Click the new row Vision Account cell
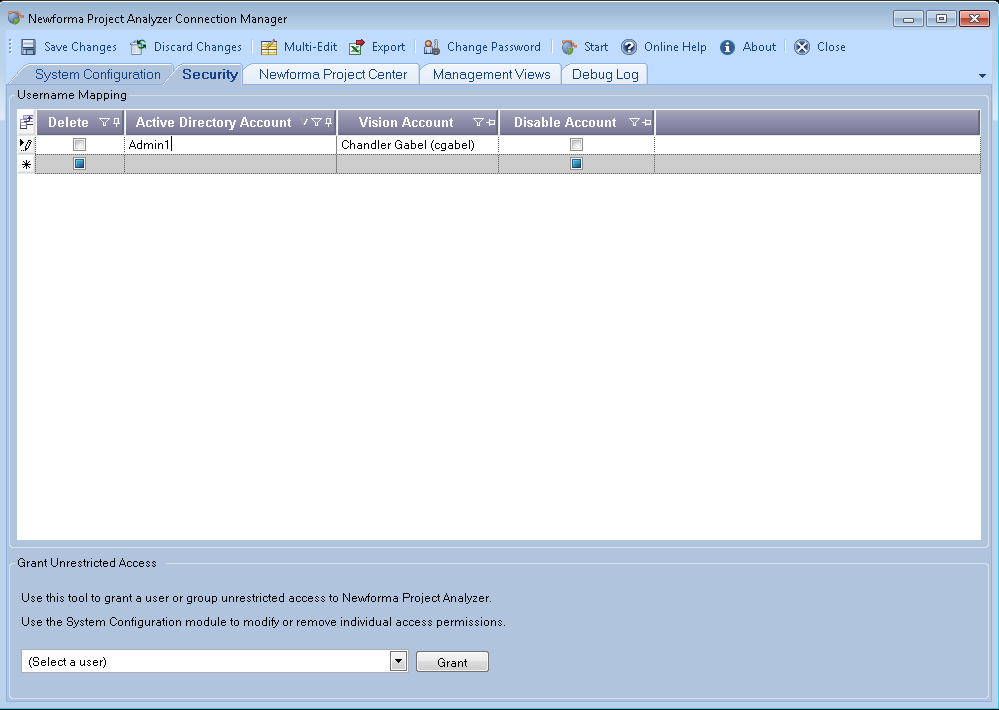 [417, 164]
